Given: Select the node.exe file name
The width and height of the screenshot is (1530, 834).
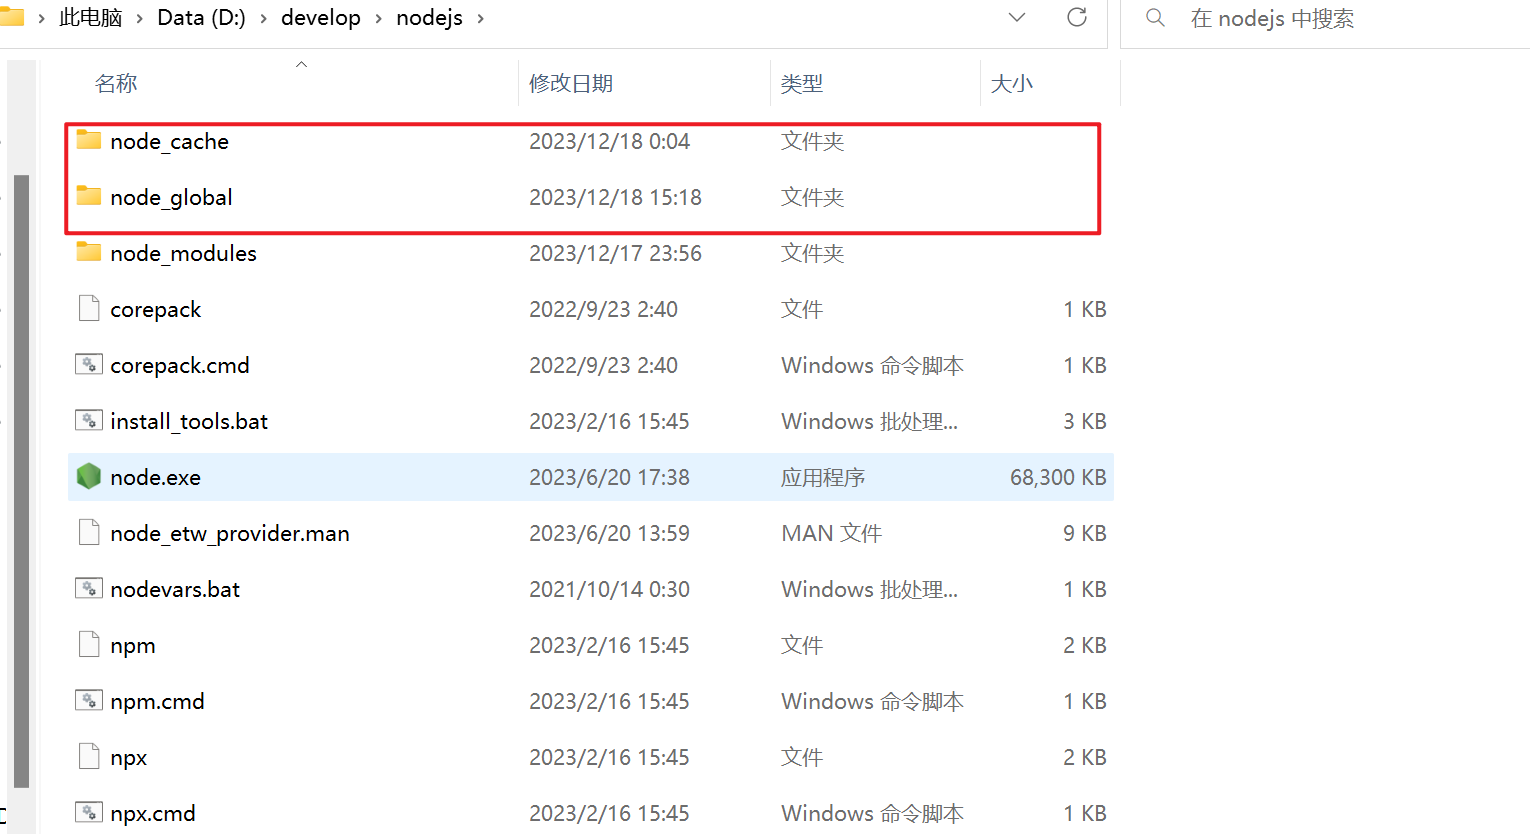Looking at the screenshot, I should click(156, 477).
